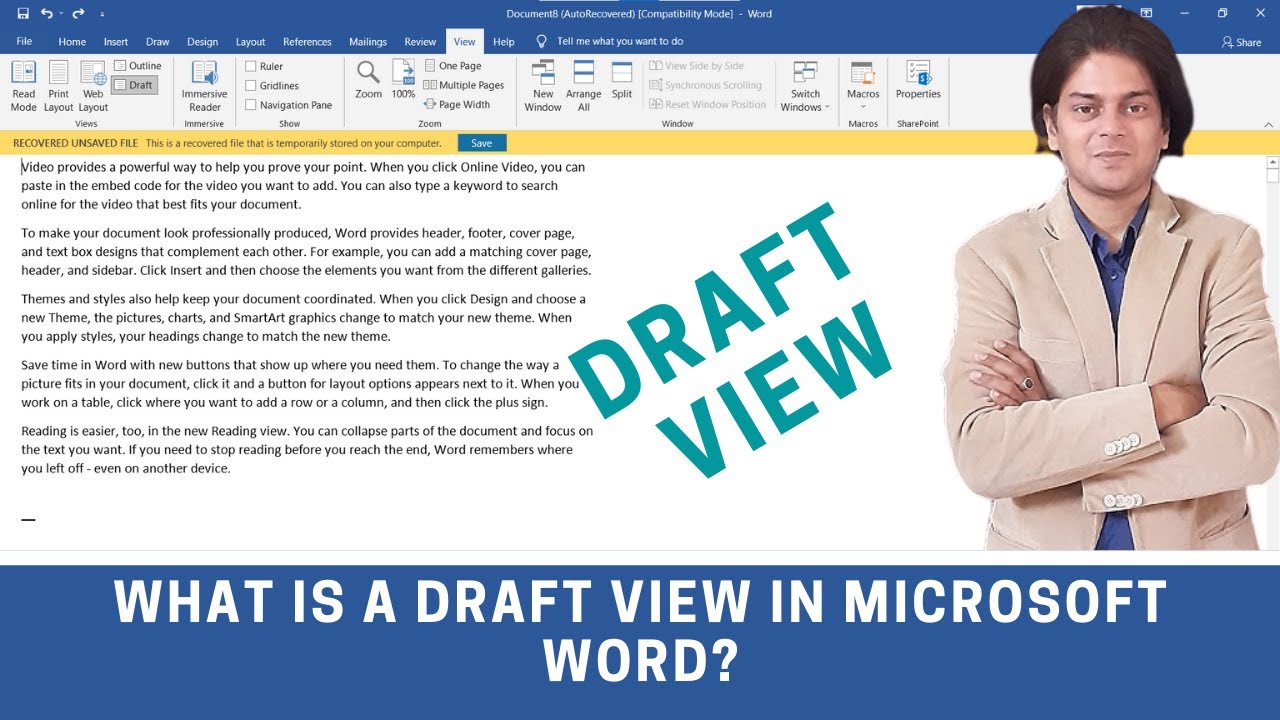
Task: Expand the Macros dropdown
Action: pos(862,107)
